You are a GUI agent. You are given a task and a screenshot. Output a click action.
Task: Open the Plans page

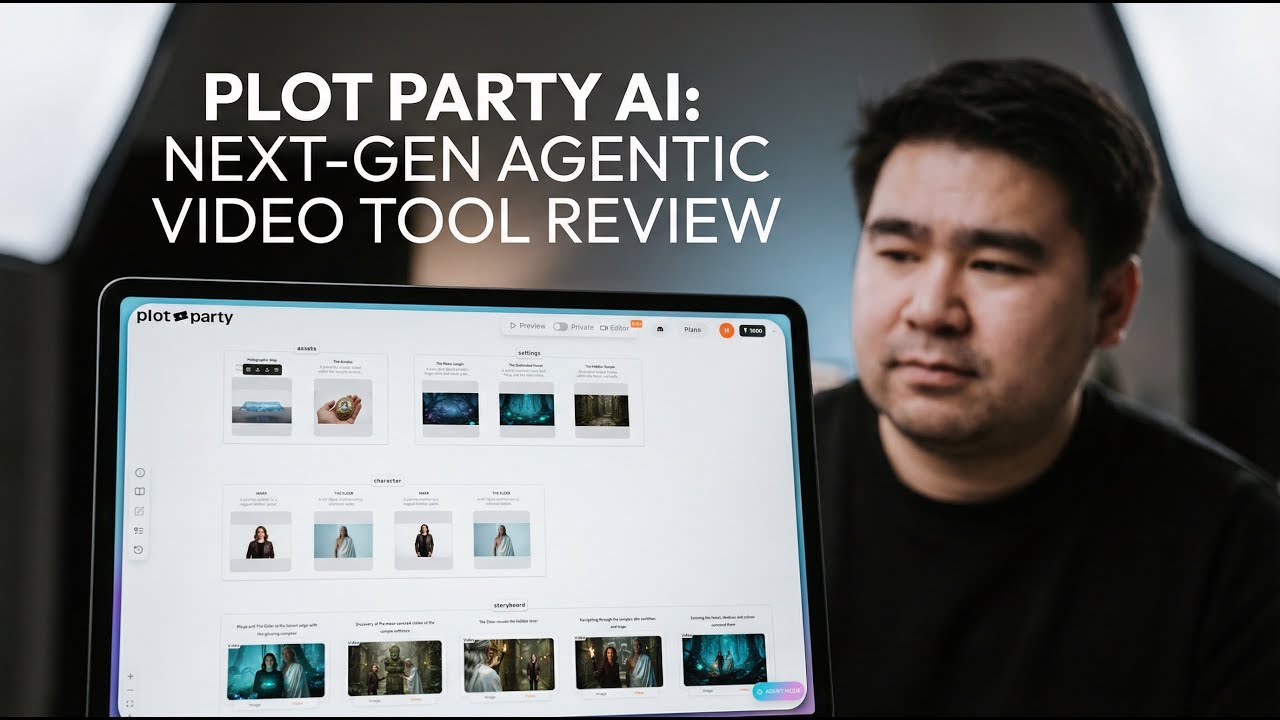tap(692, 329)
